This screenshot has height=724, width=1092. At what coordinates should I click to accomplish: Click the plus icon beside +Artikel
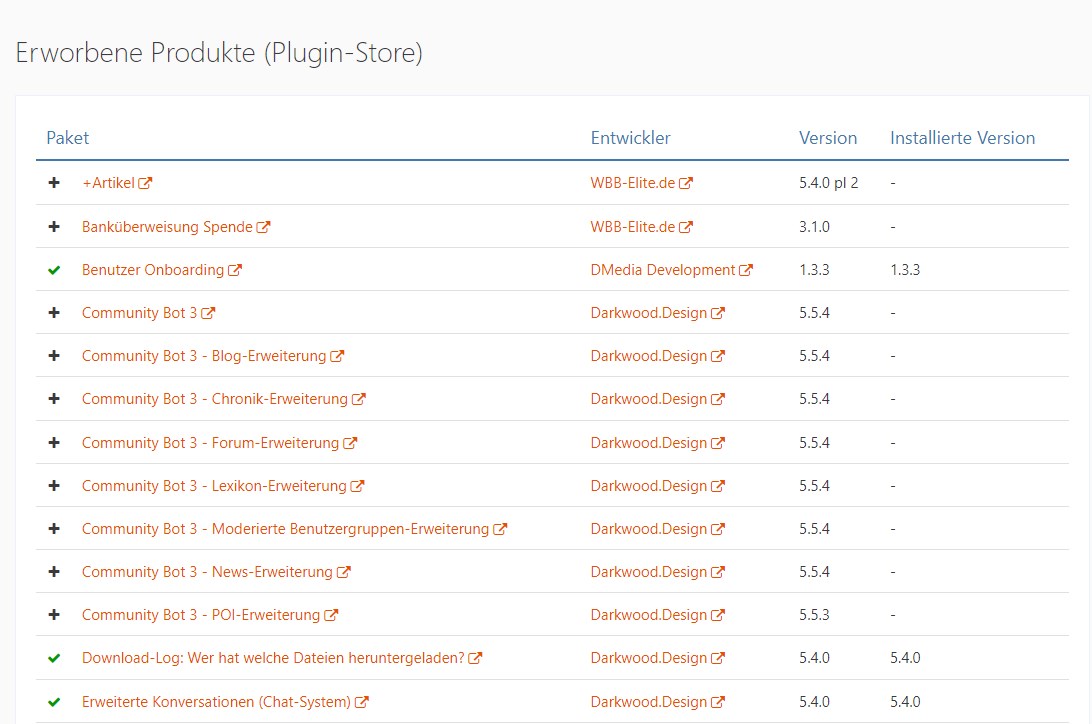[x=54, y=183]
